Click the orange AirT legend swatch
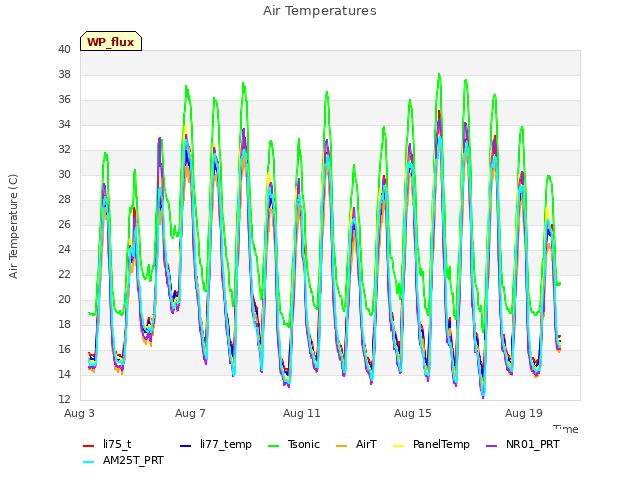 [x=342, y=446]
